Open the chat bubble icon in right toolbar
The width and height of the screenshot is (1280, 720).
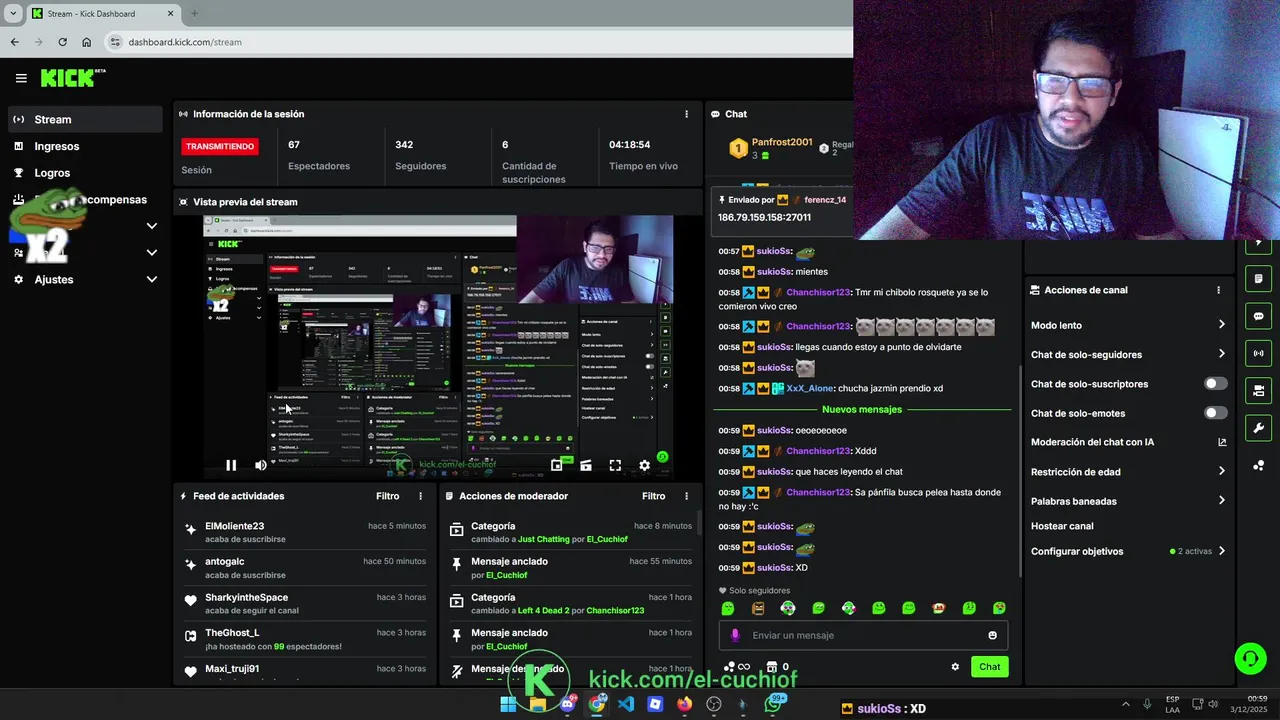point(1258,316)
